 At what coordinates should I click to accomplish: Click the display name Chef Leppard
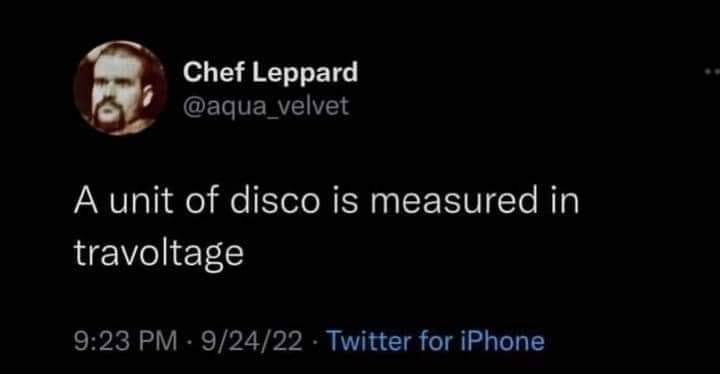(x=270, y=73)
